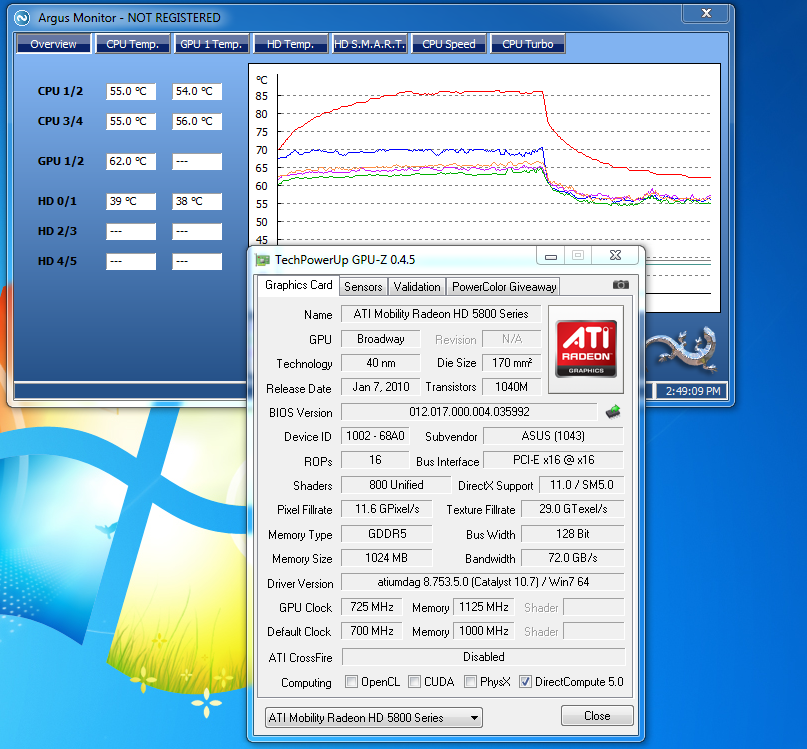Click the Argus Monitor clock 2:49:09 PM
807x749 pixels.
point(692,391)
